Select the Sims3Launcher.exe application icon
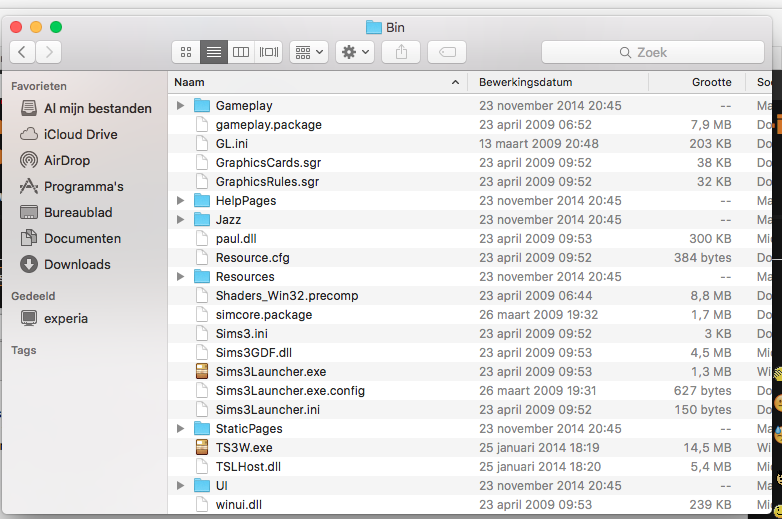Viewport: 782px width, 519px height. [202, 371]
